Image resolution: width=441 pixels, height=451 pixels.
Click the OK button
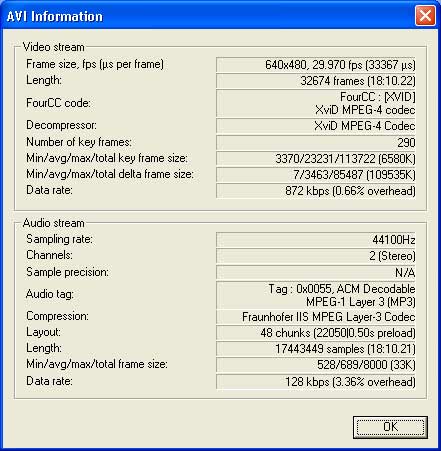[x=390, y=427]
